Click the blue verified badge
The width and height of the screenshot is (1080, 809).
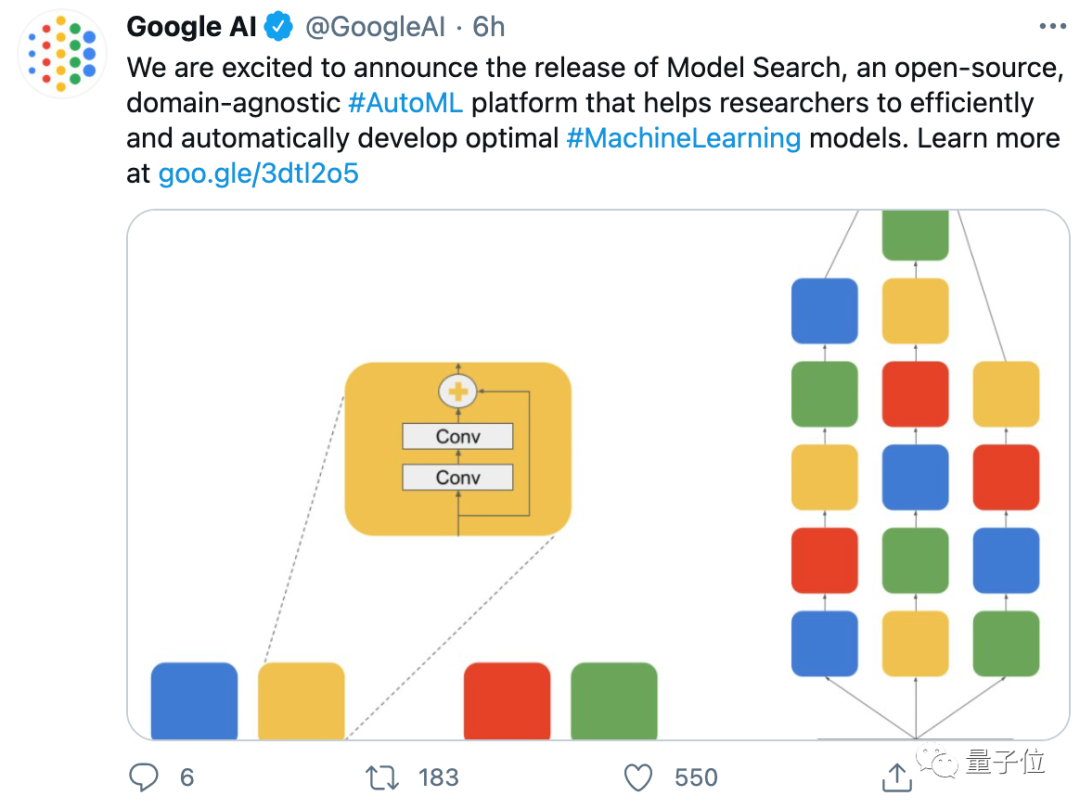(x=280, y=27)
